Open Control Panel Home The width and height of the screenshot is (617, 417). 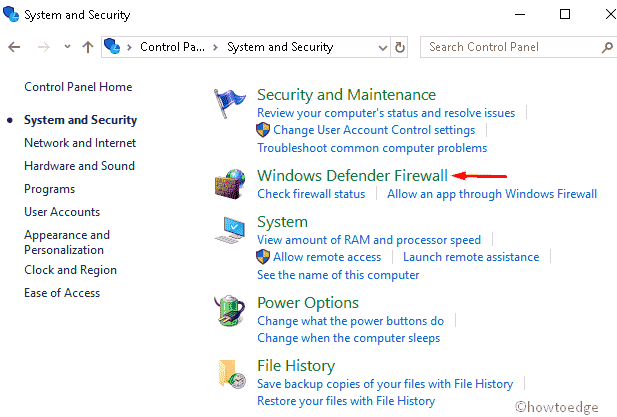pyautogui.click(x=78, y=87)
